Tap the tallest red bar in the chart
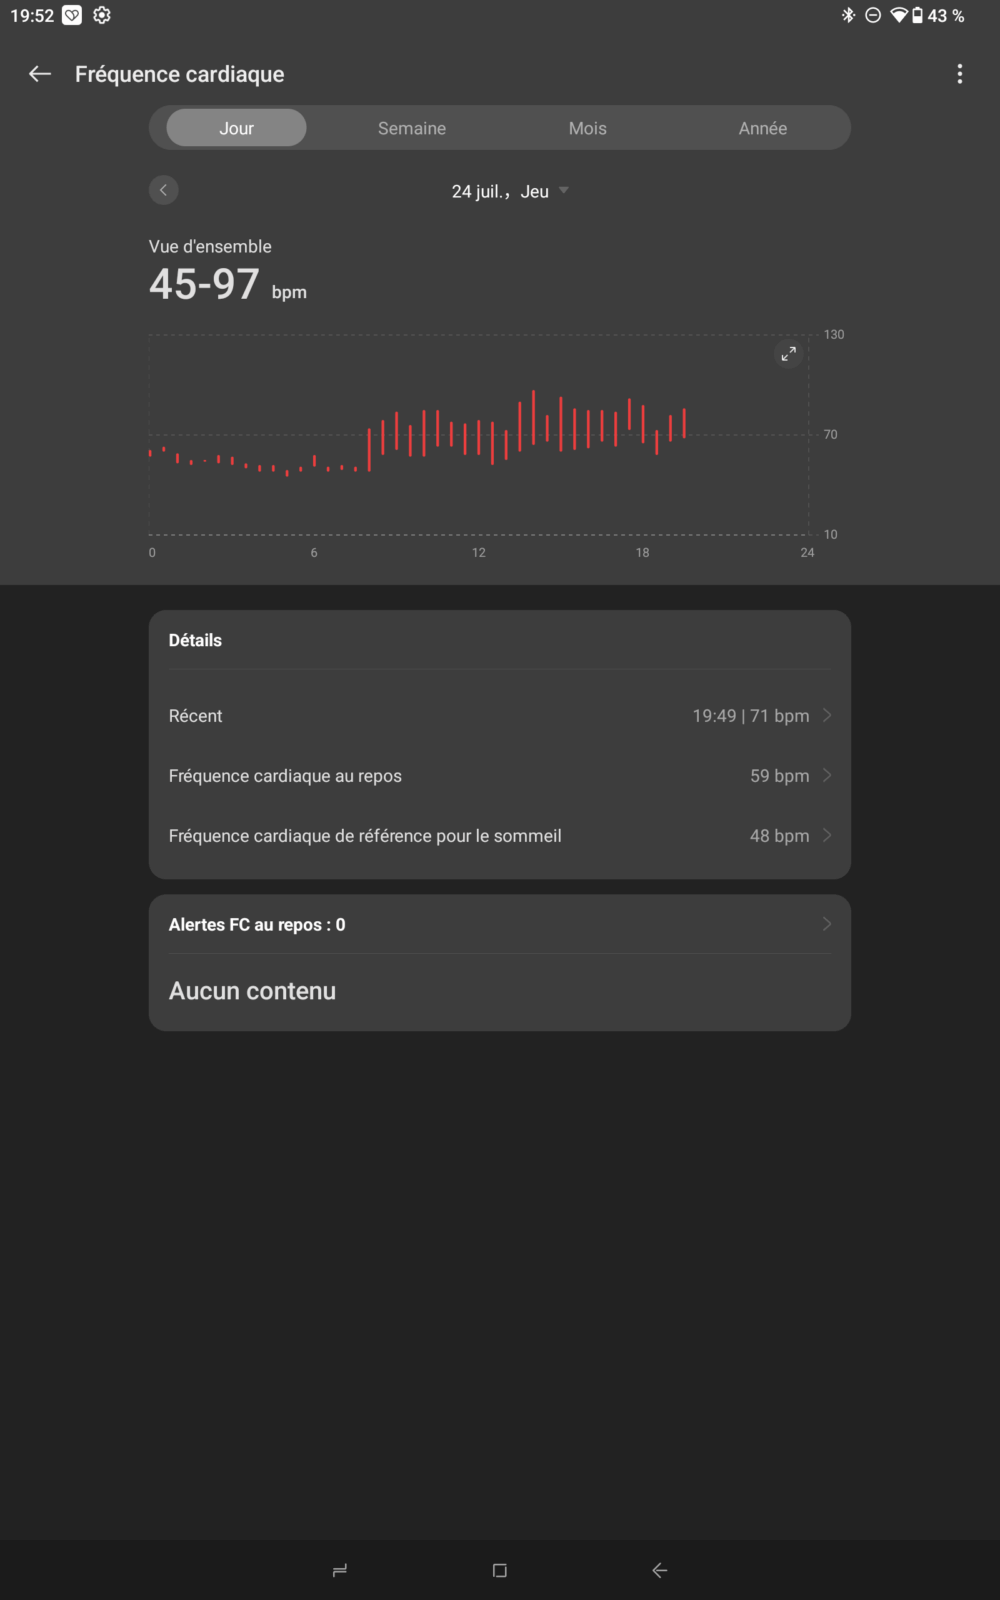 (533, 416)
